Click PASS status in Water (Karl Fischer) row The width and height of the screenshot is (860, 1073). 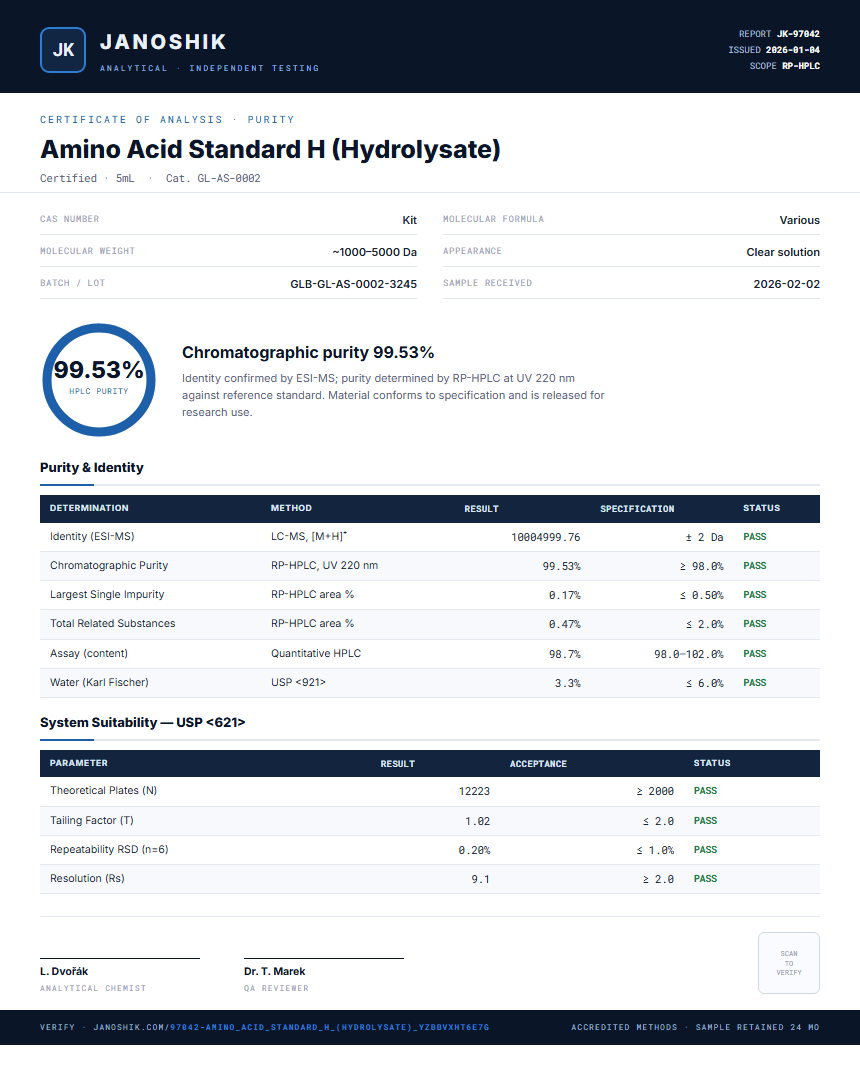(755, 682)
